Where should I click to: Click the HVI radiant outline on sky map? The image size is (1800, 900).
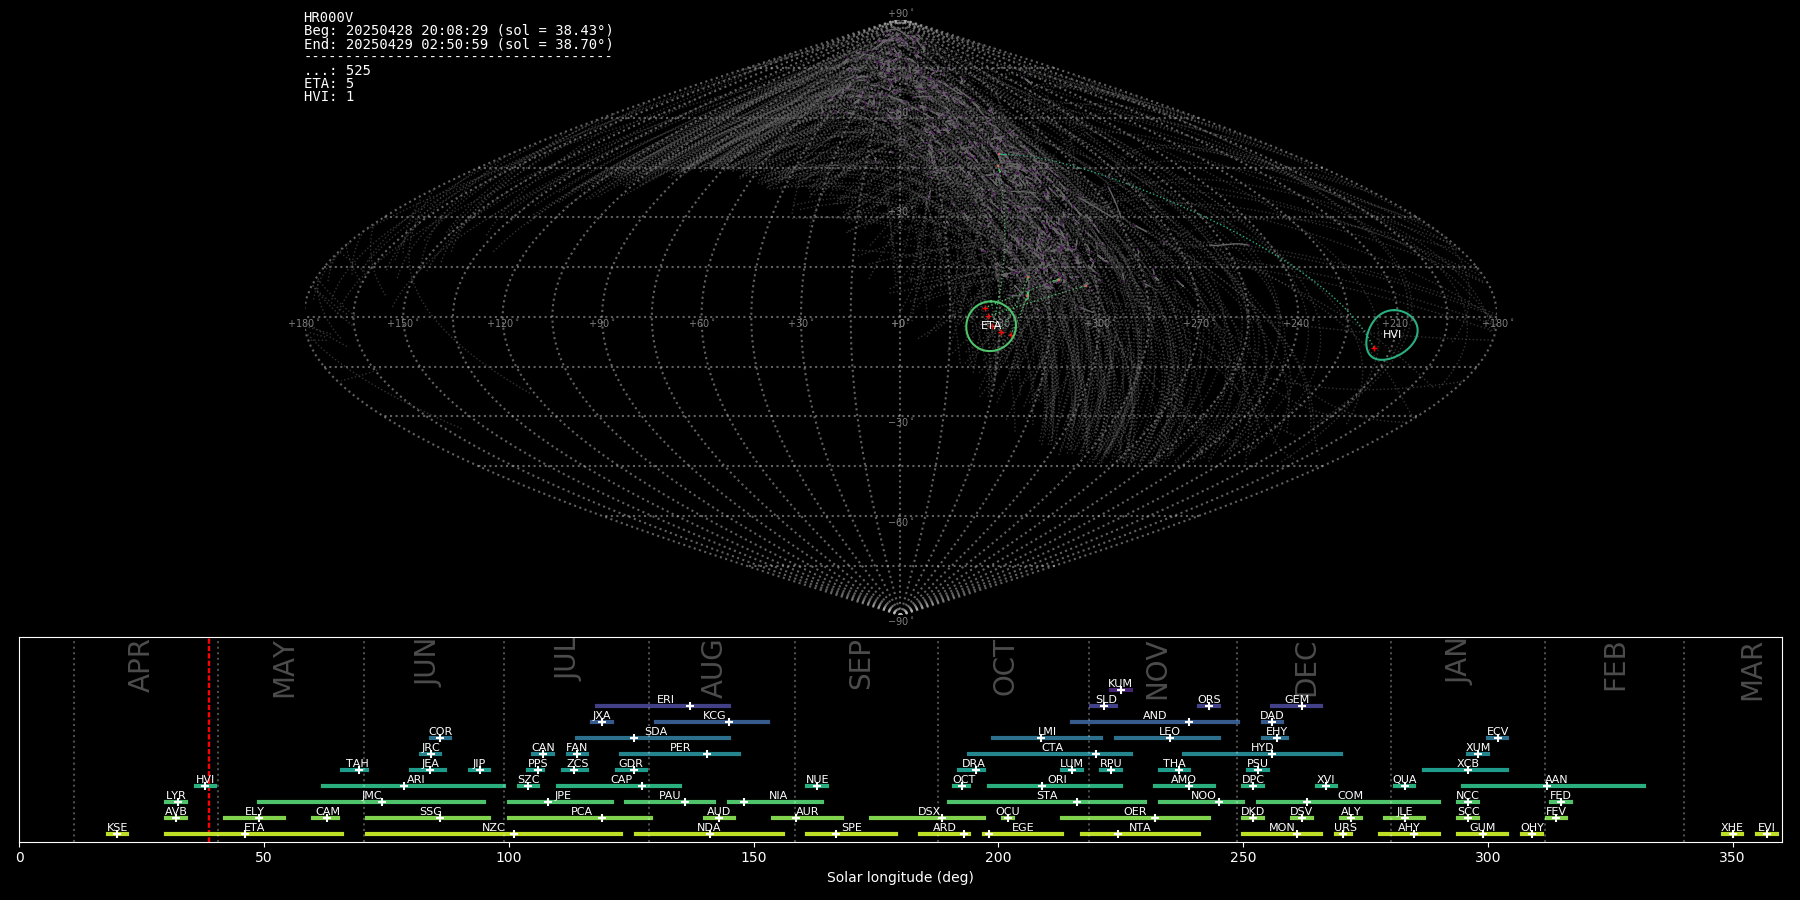click(1392, 335)
